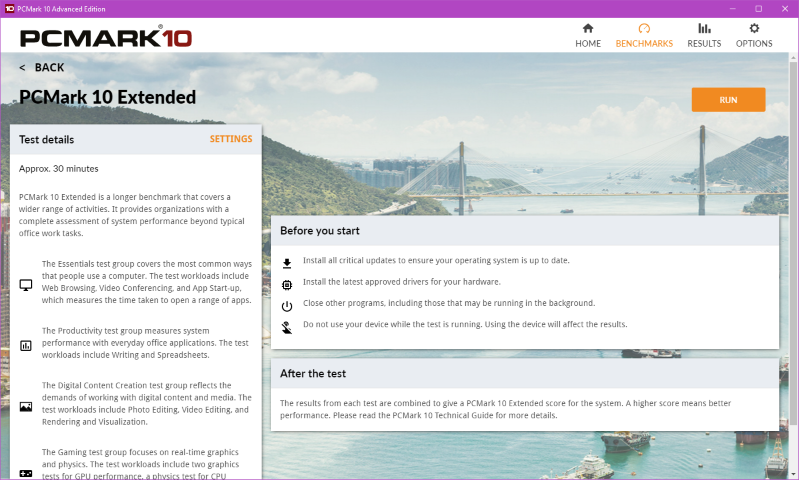Switch to the RESULTS tab label
The image size is (799, 480).
(704, 44)
